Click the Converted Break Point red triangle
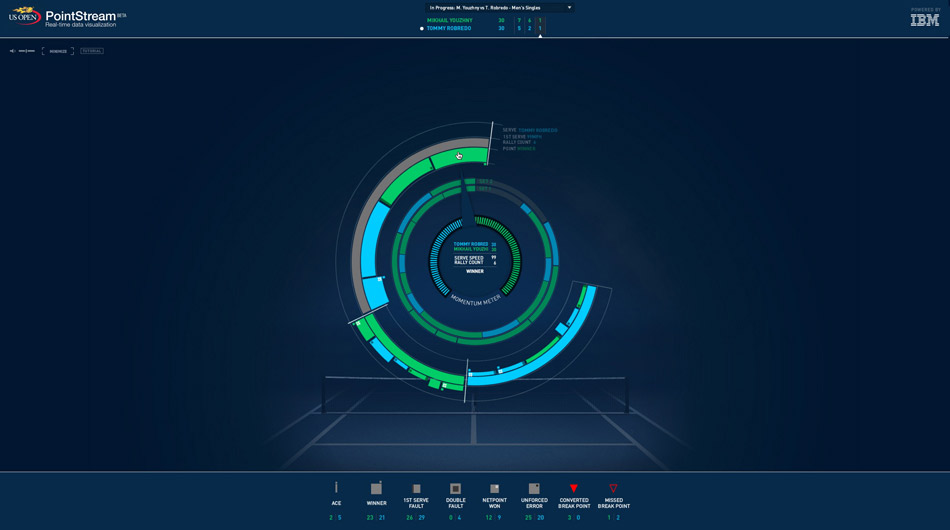 point(574,488)
